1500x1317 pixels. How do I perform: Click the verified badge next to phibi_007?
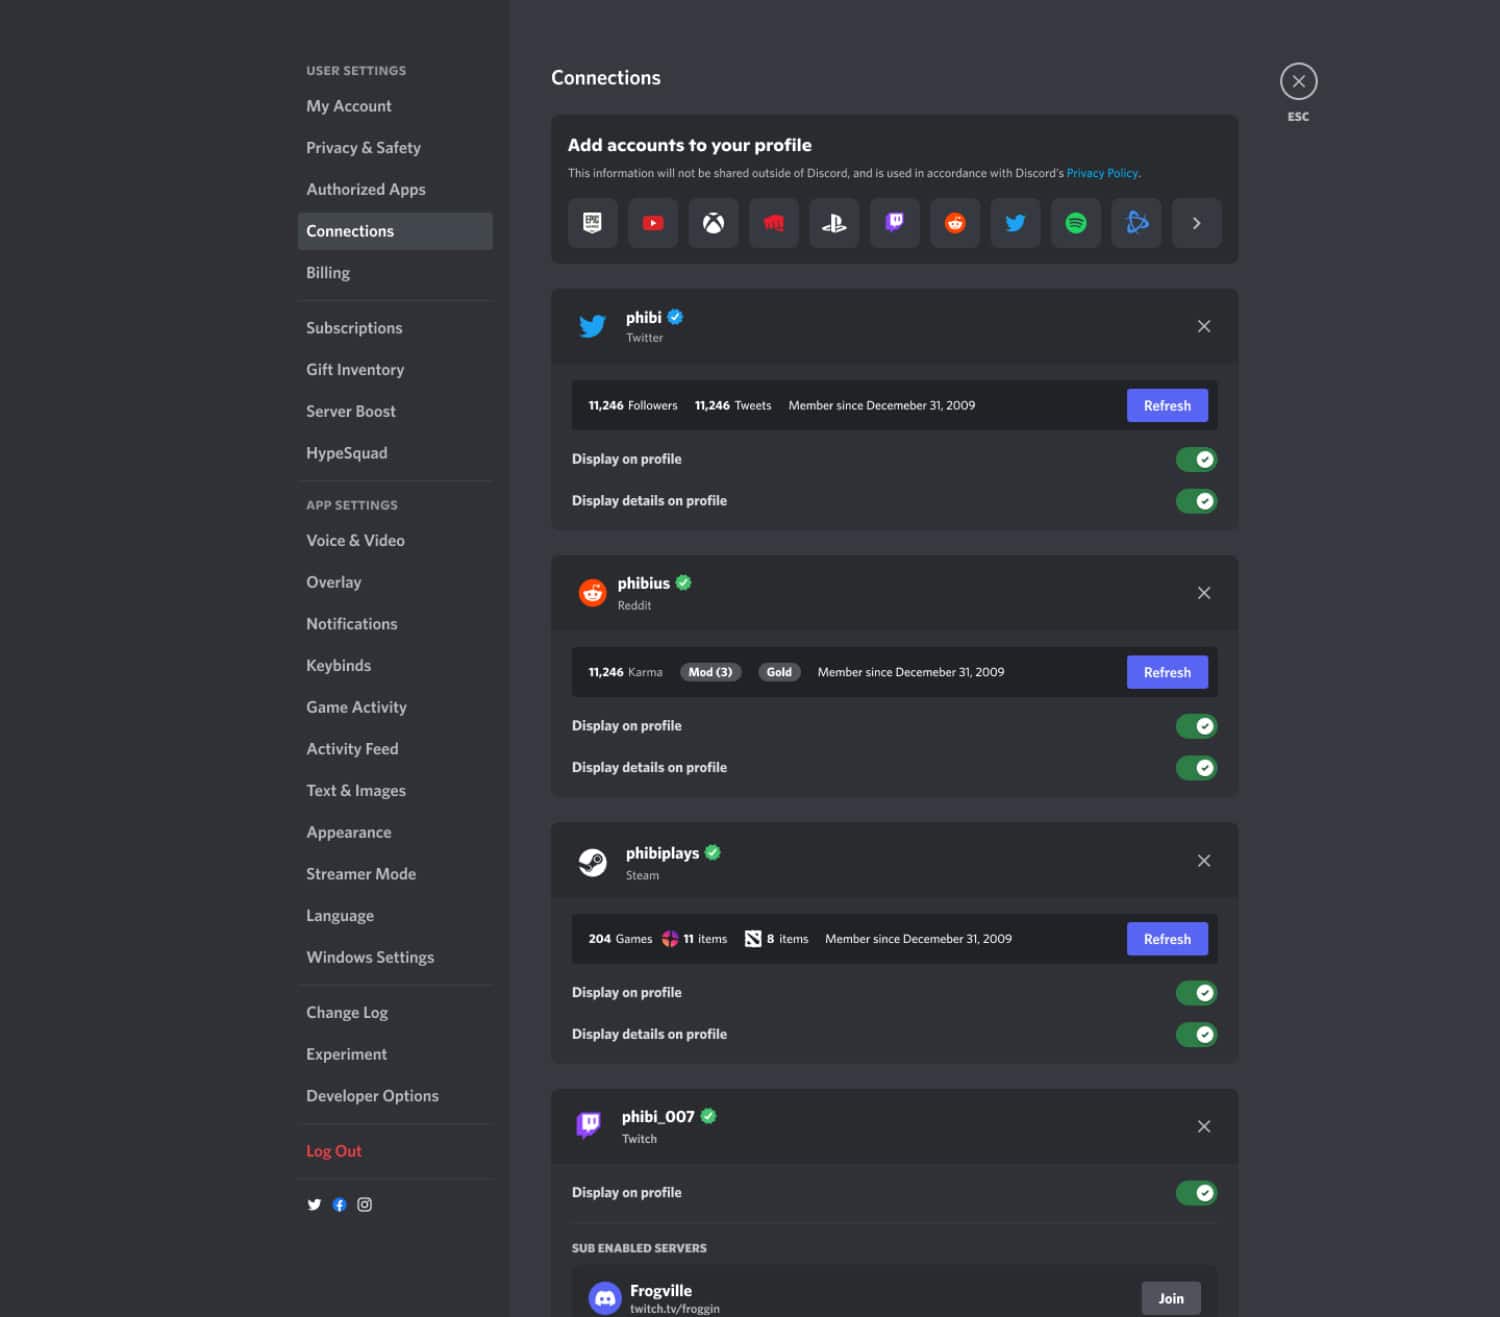708,1116
